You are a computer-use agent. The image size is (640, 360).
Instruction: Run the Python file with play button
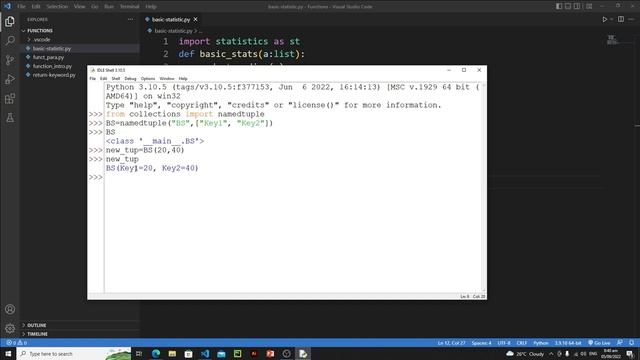click(604, 19)
